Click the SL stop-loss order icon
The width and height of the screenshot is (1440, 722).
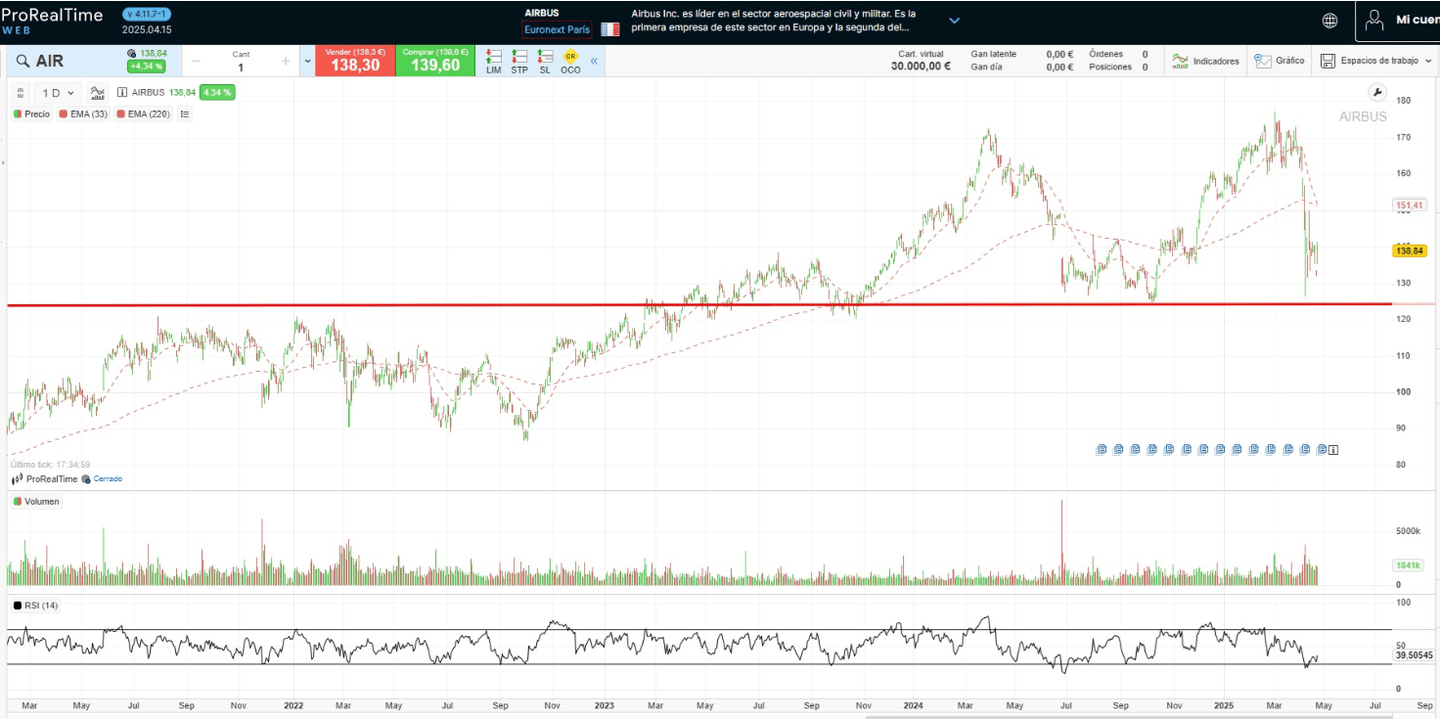point(545,60)
